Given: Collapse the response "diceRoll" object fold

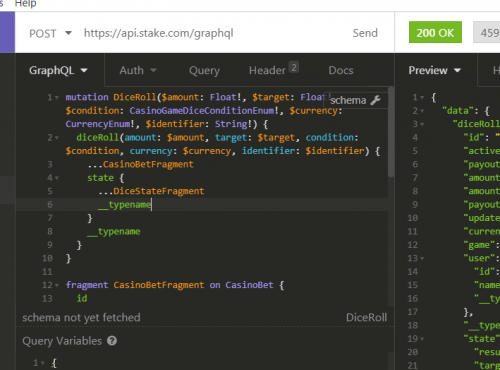Looking at the screenshot, I should [422, 124].
